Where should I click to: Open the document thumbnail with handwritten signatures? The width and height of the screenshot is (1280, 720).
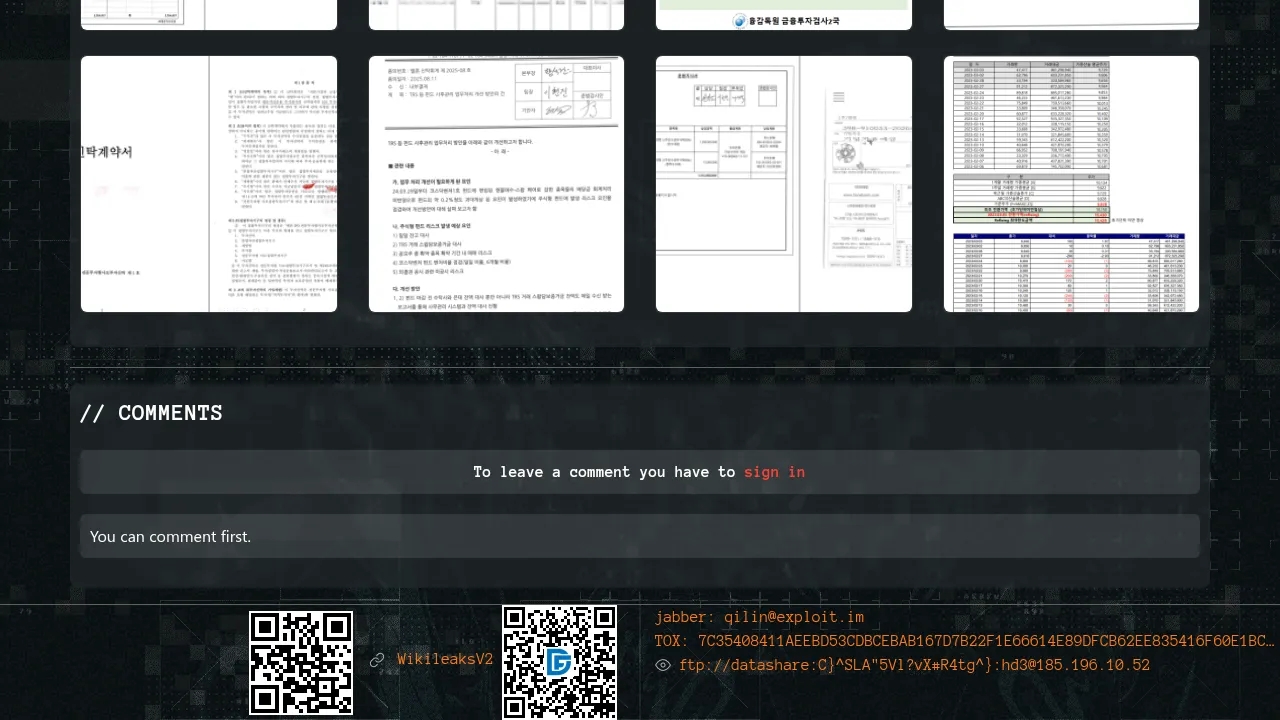[496, 184]
